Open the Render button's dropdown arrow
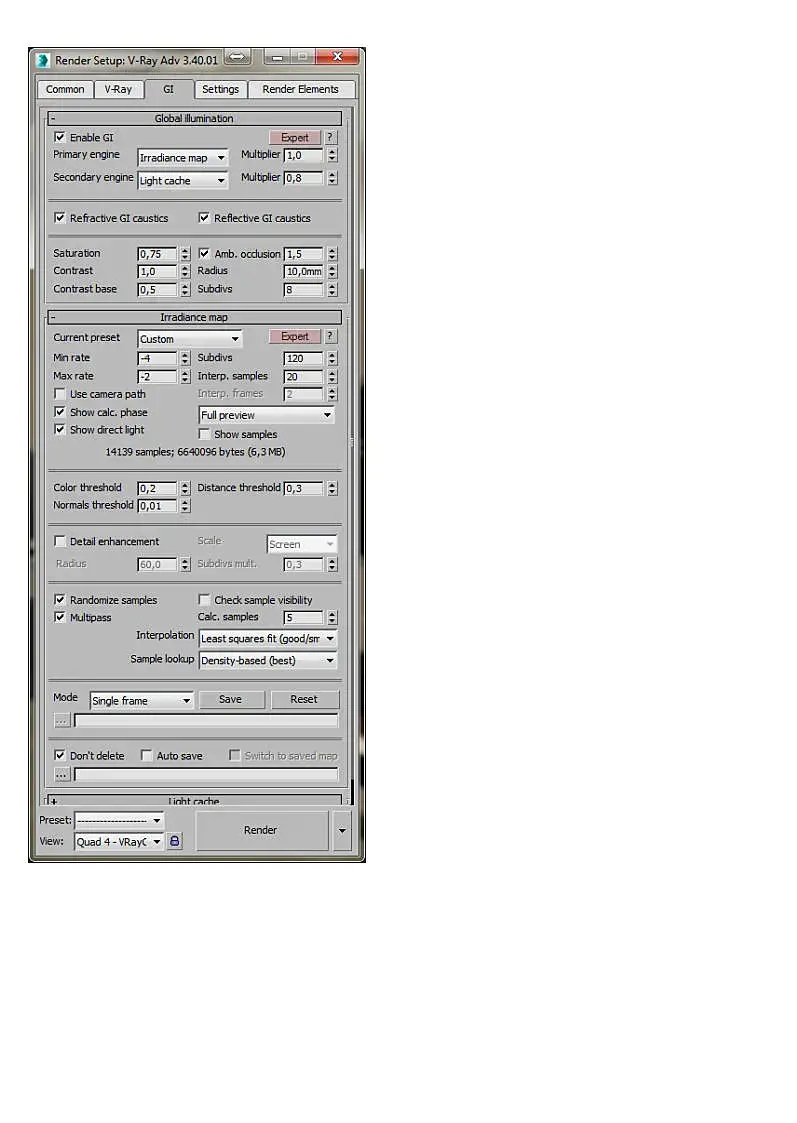797x1123 pixels. (x=342, y=830)
